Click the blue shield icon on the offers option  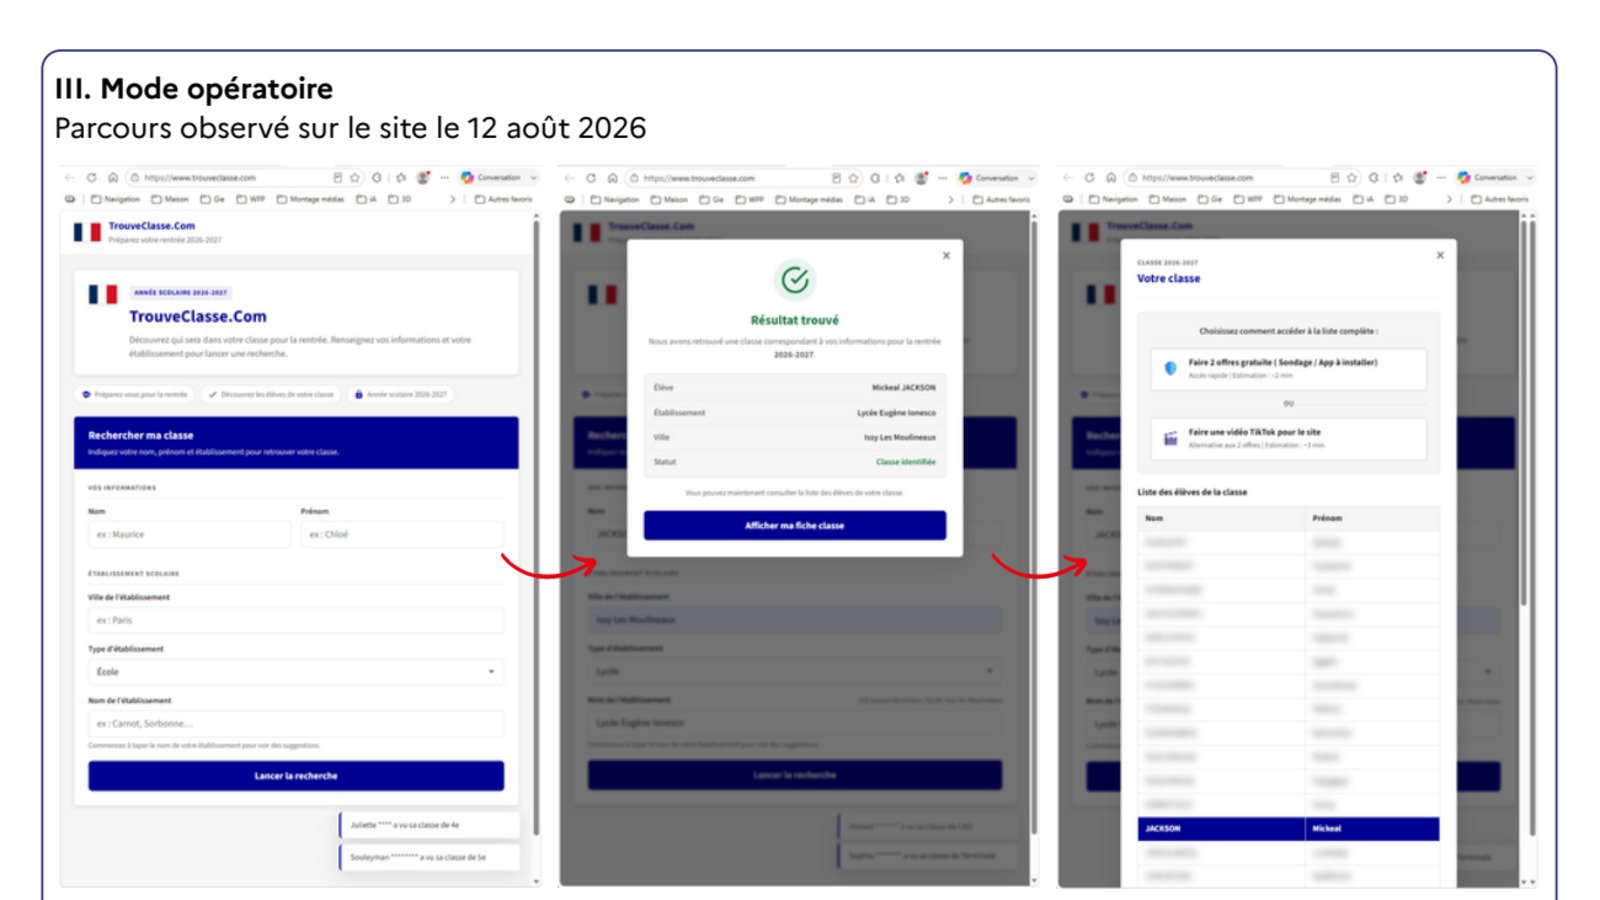coord(1170,368)
